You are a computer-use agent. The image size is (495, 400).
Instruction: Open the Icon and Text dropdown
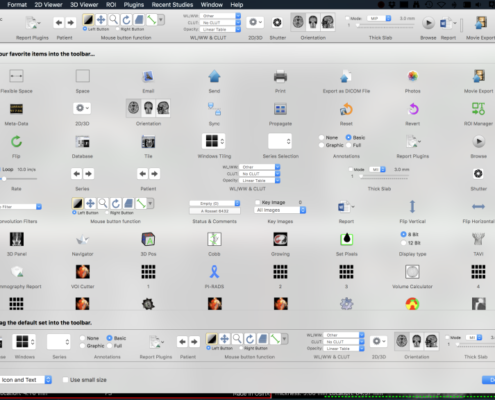pyautogui.click(x=26, y=380)
